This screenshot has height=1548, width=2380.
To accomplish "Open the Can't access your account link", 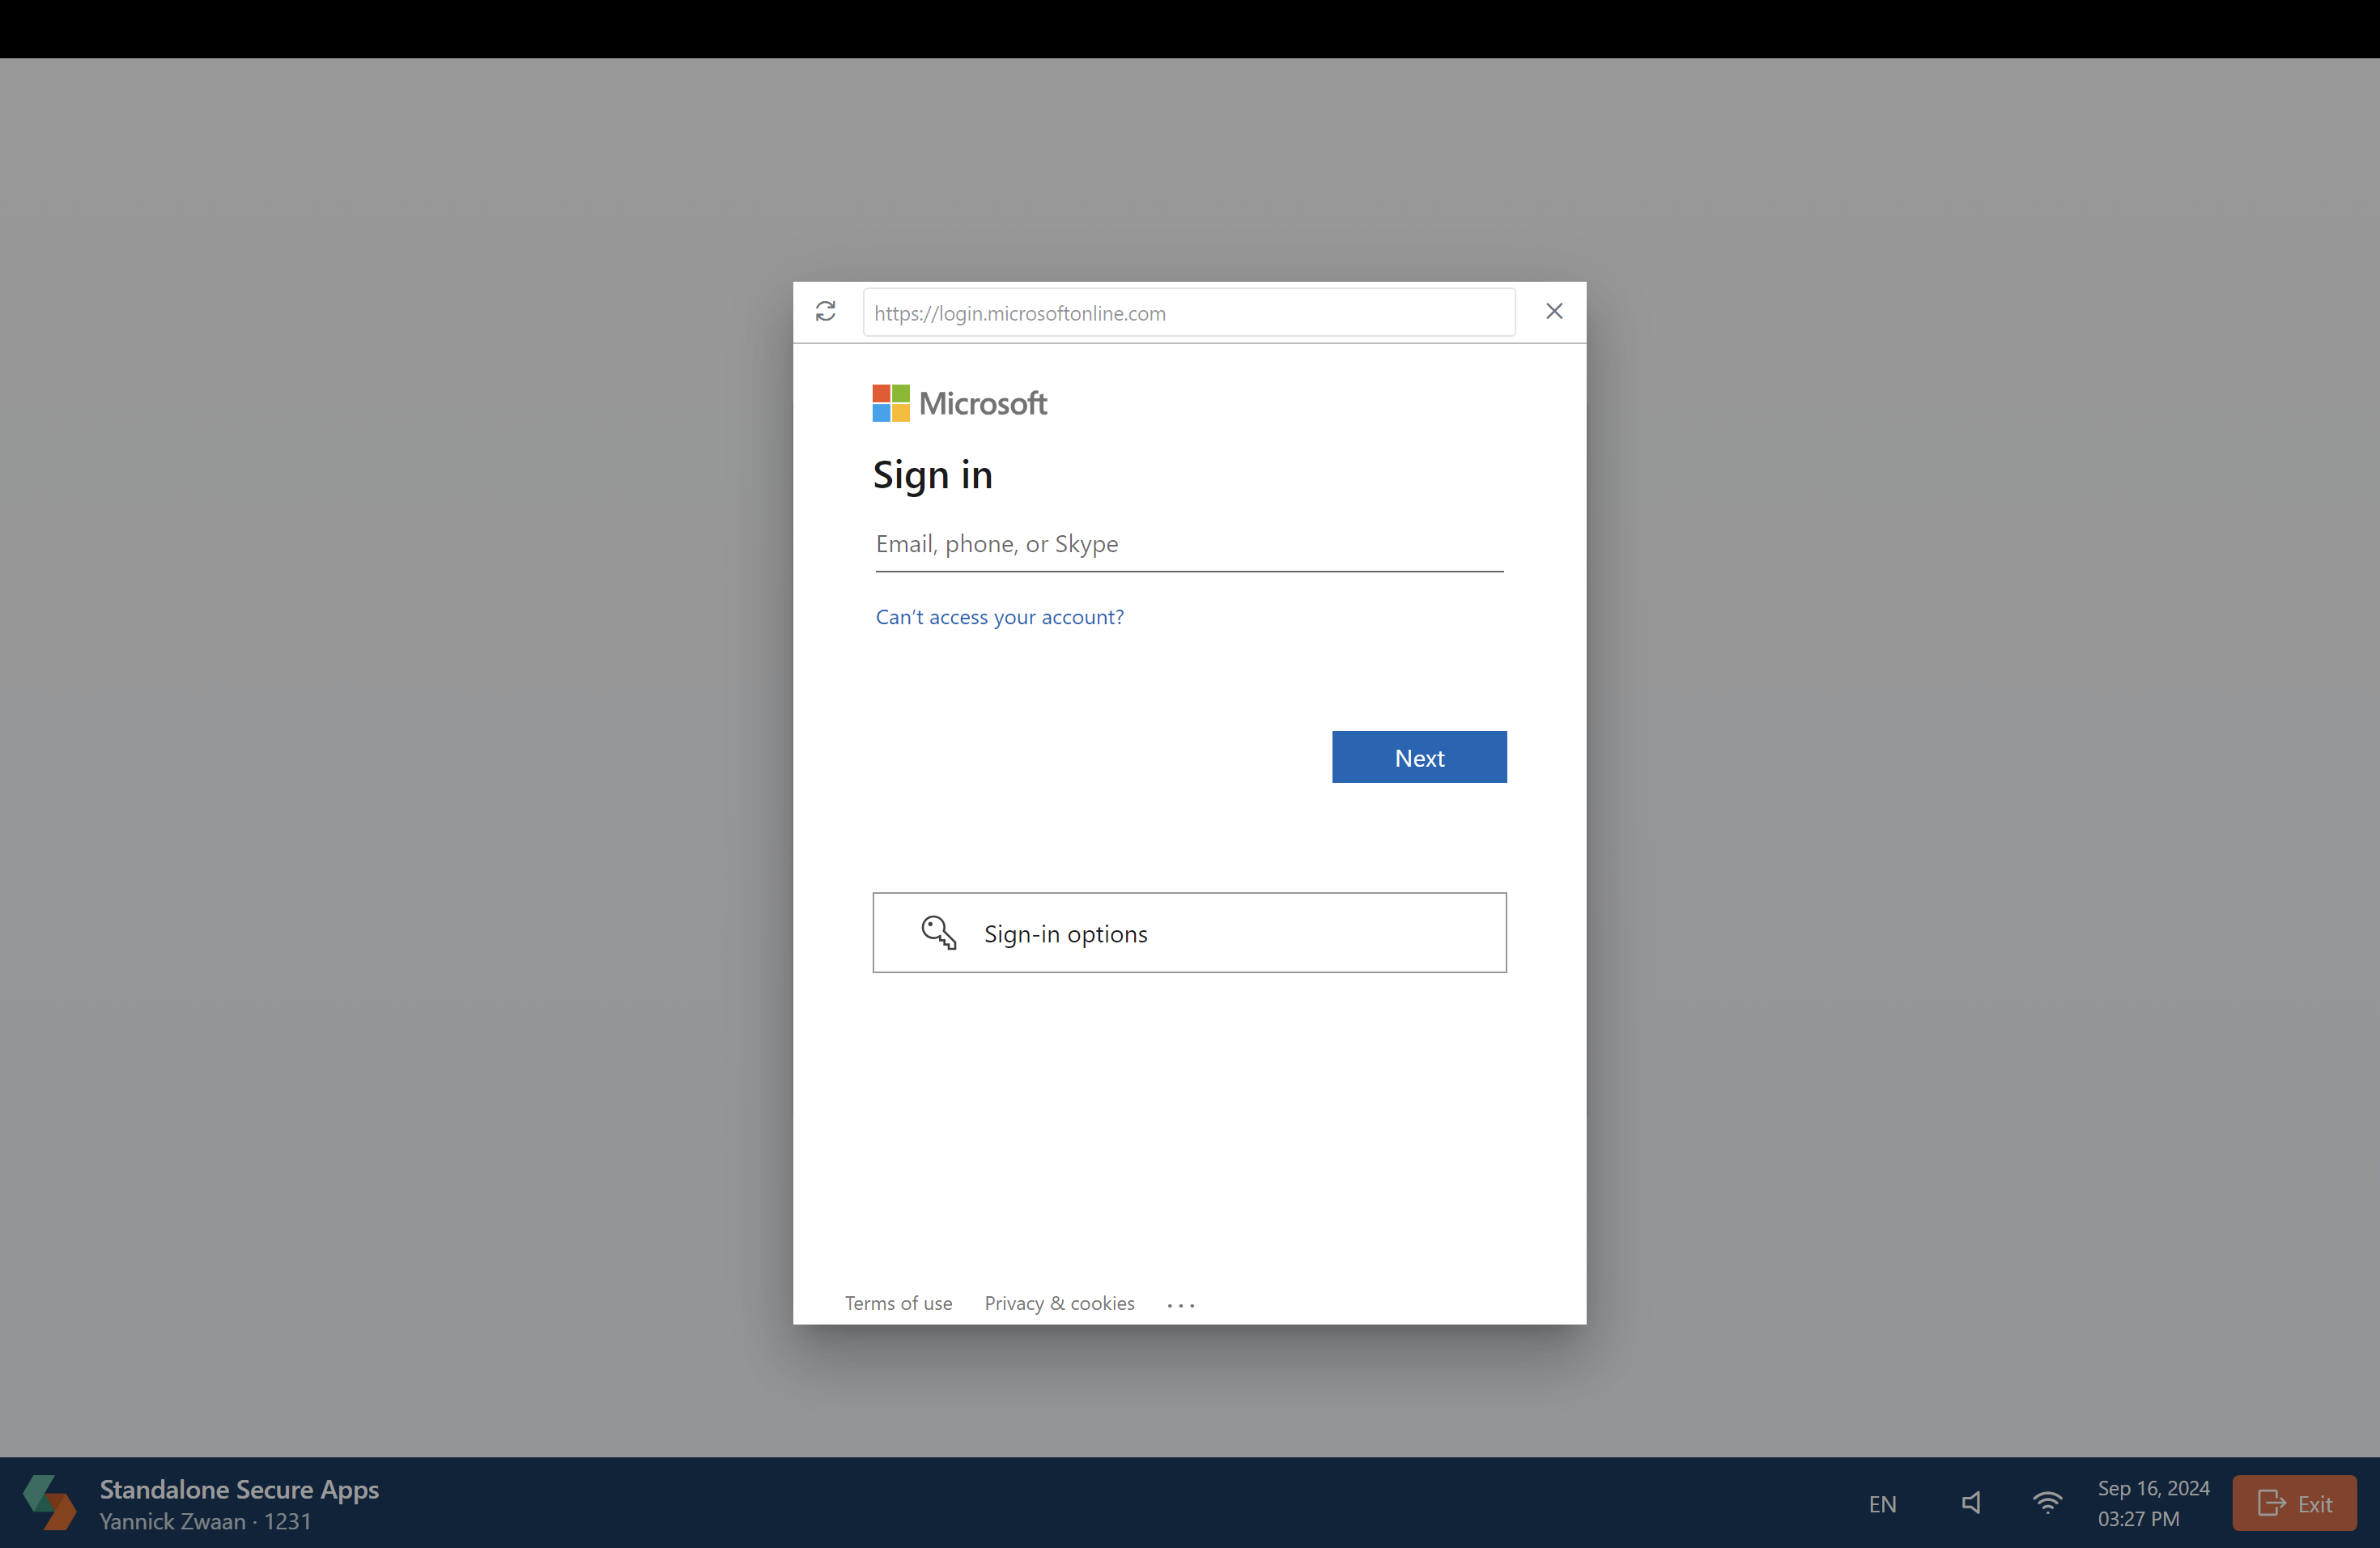I will point(999,617).
